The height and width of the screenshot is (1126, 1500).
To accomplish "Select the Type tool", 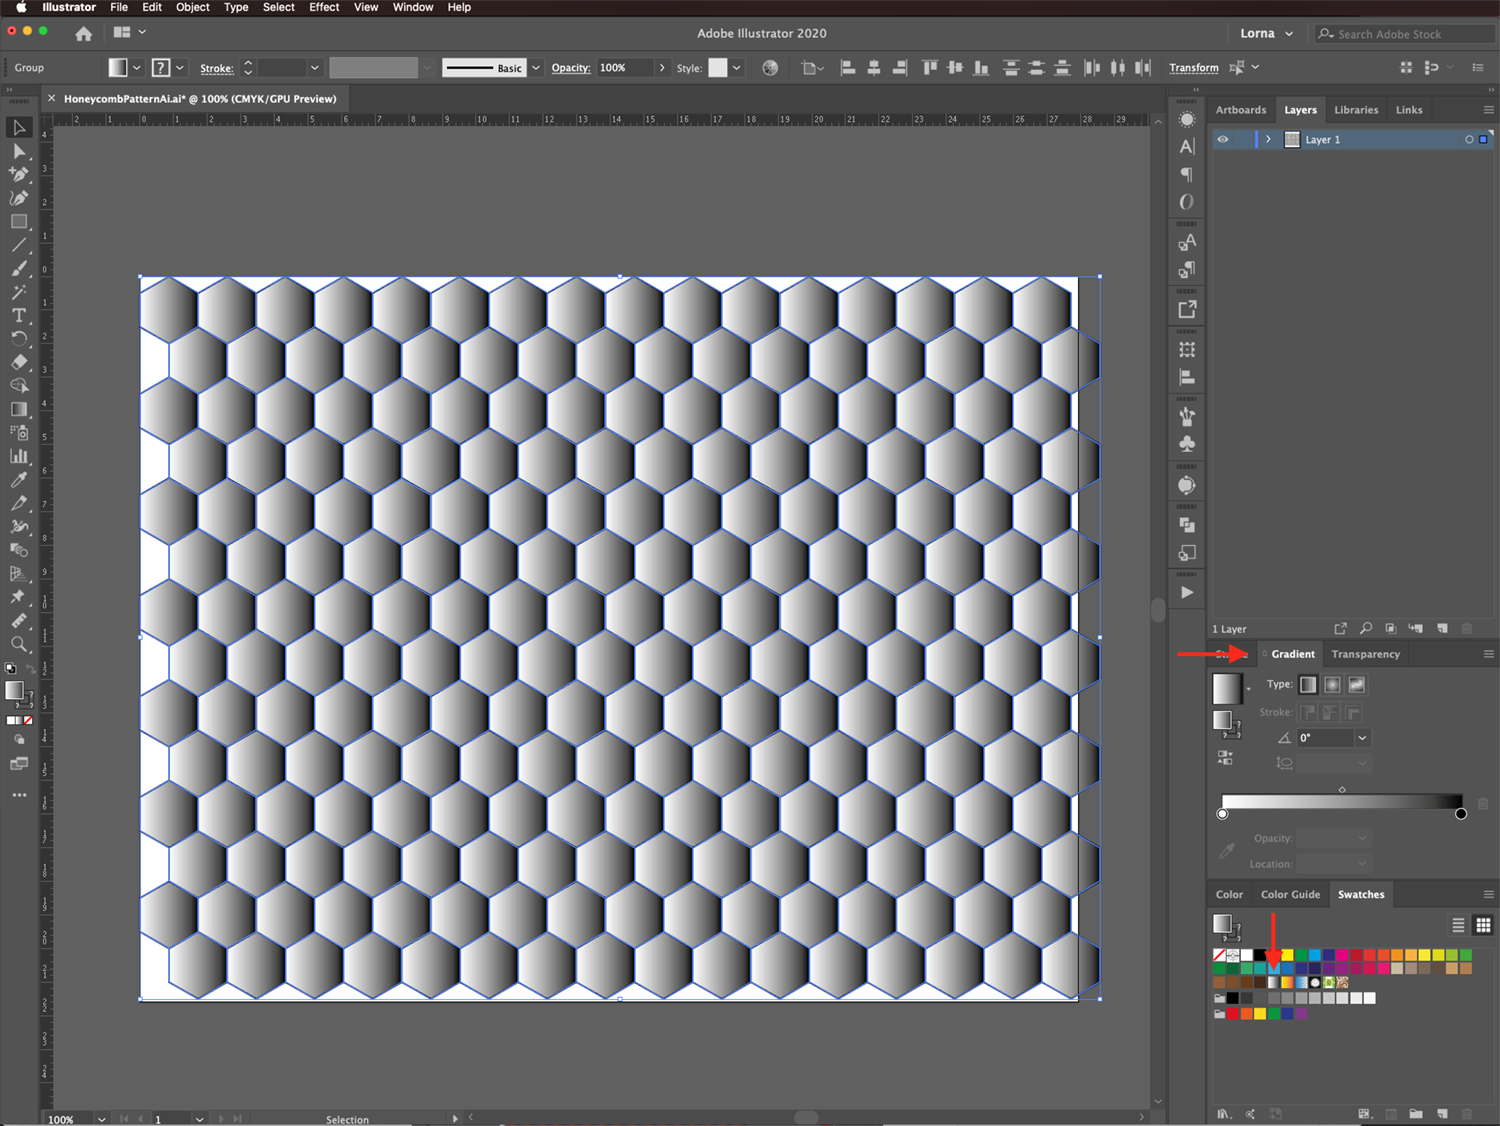I will coord(19,315).
